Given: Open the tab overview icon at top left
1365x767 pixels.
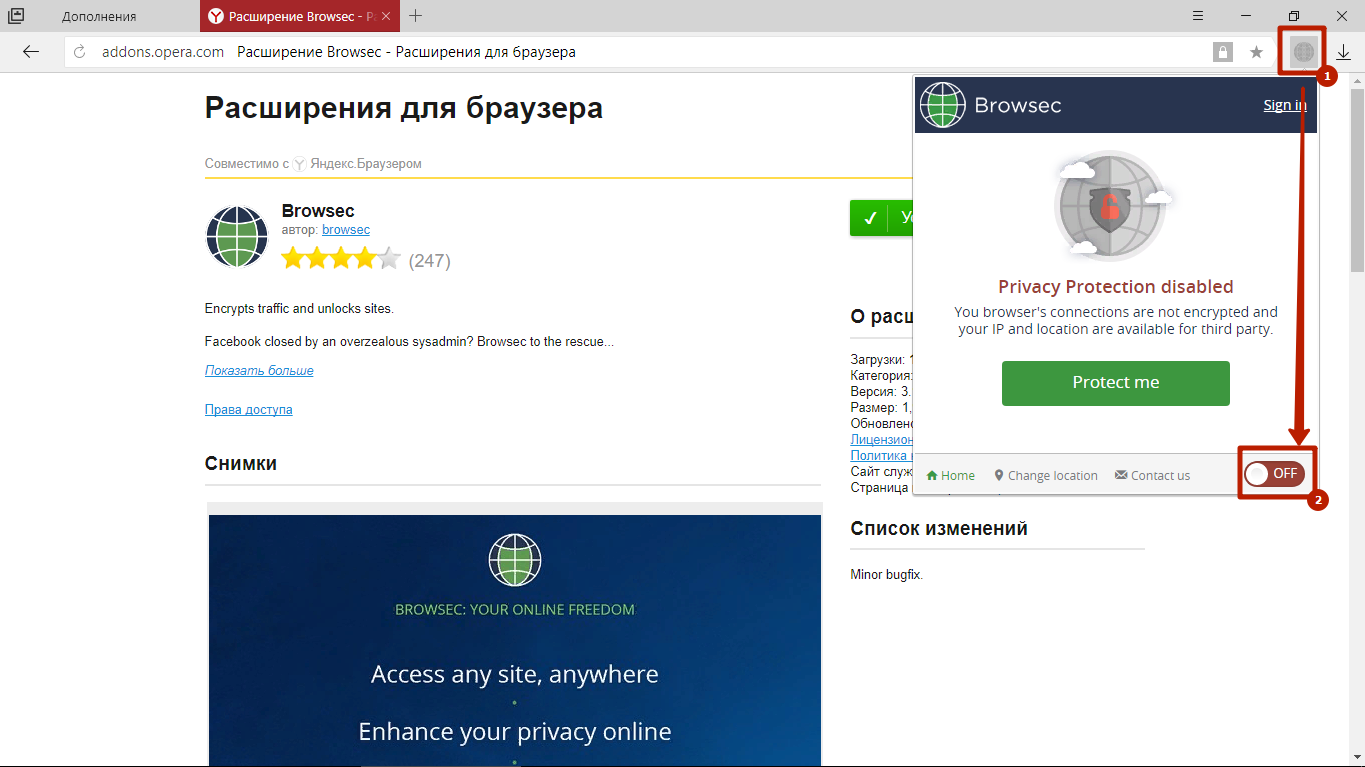Looking at the screenshot, I should (x=16, y=16).
